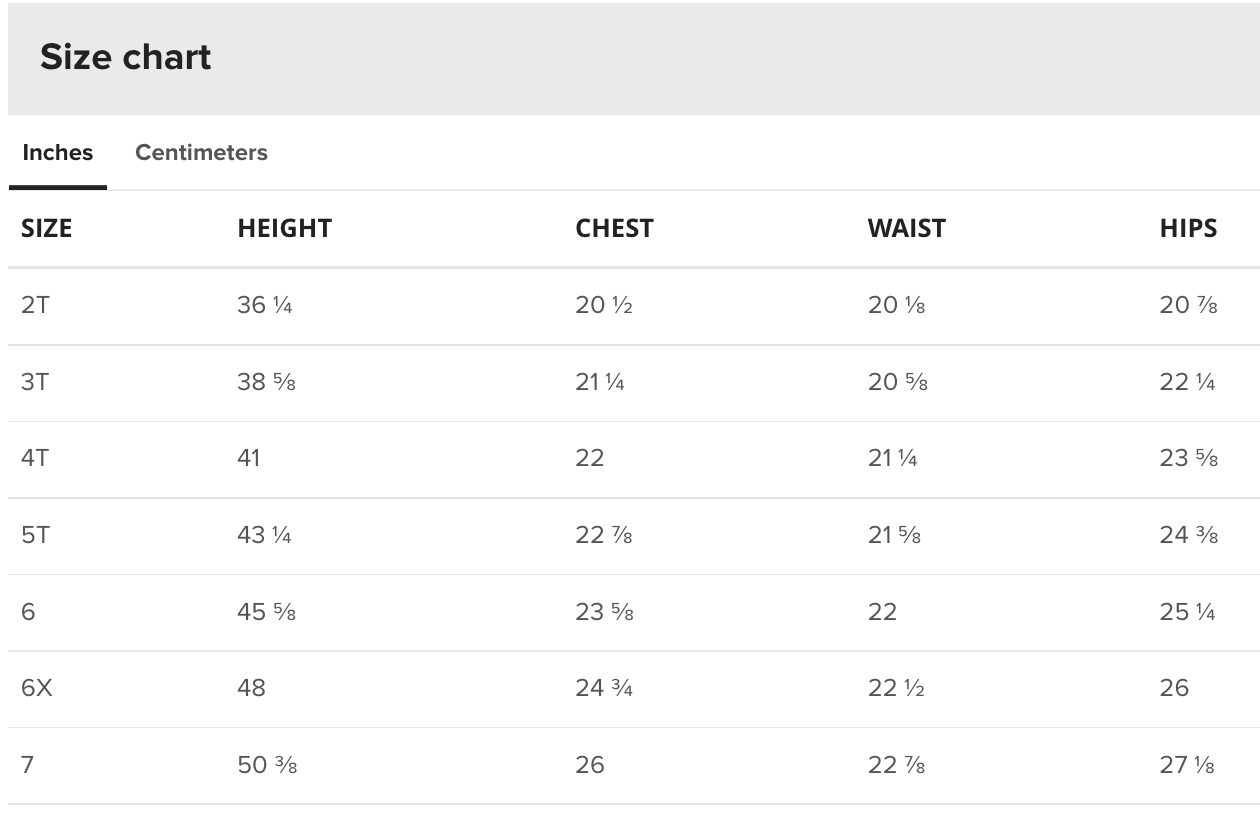This screenshot has height=828, width=1260.
Task: Select the 4T size row label
Action: pyautogui.click(x=35, y=458)
